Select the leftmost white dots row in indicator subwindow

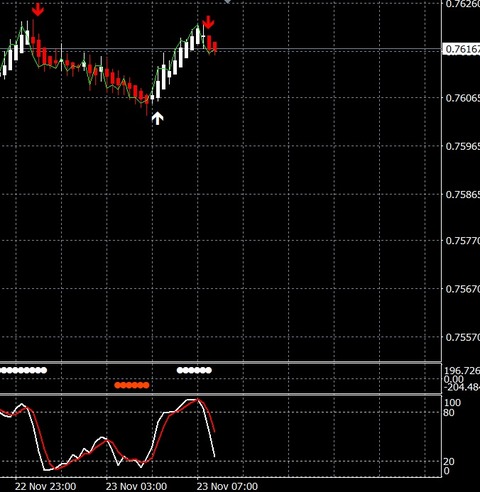click(x=23, y=370)
